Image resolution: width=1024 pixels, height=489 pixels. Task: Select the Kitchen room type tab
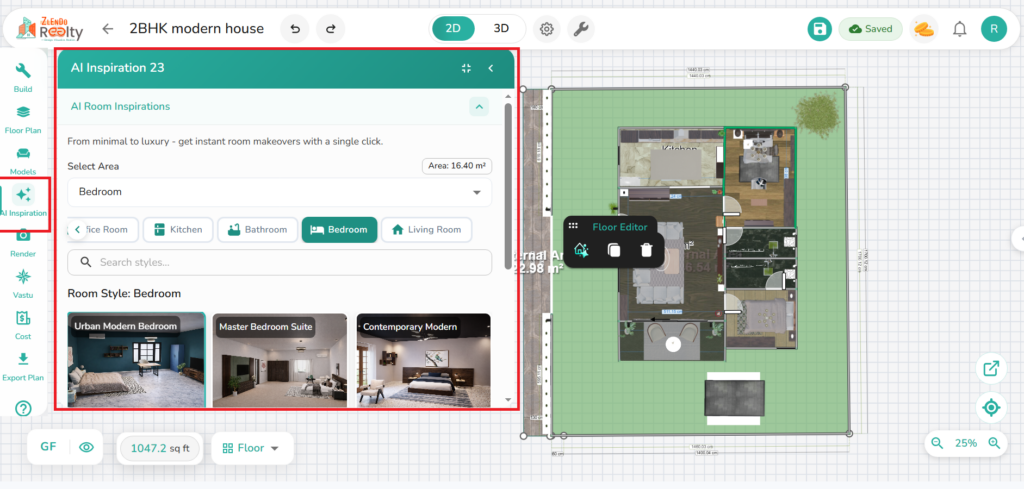point(177,230)
